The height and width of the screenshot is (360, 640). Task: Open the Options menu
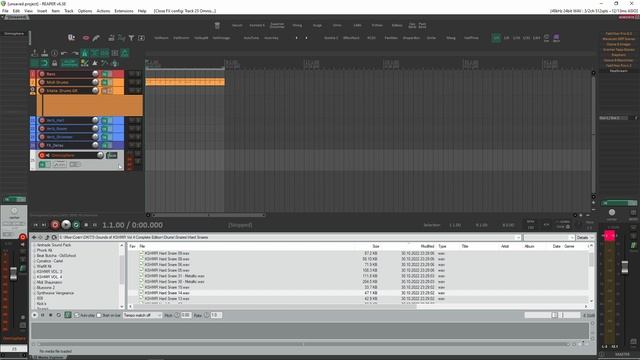tap(85, 11)
